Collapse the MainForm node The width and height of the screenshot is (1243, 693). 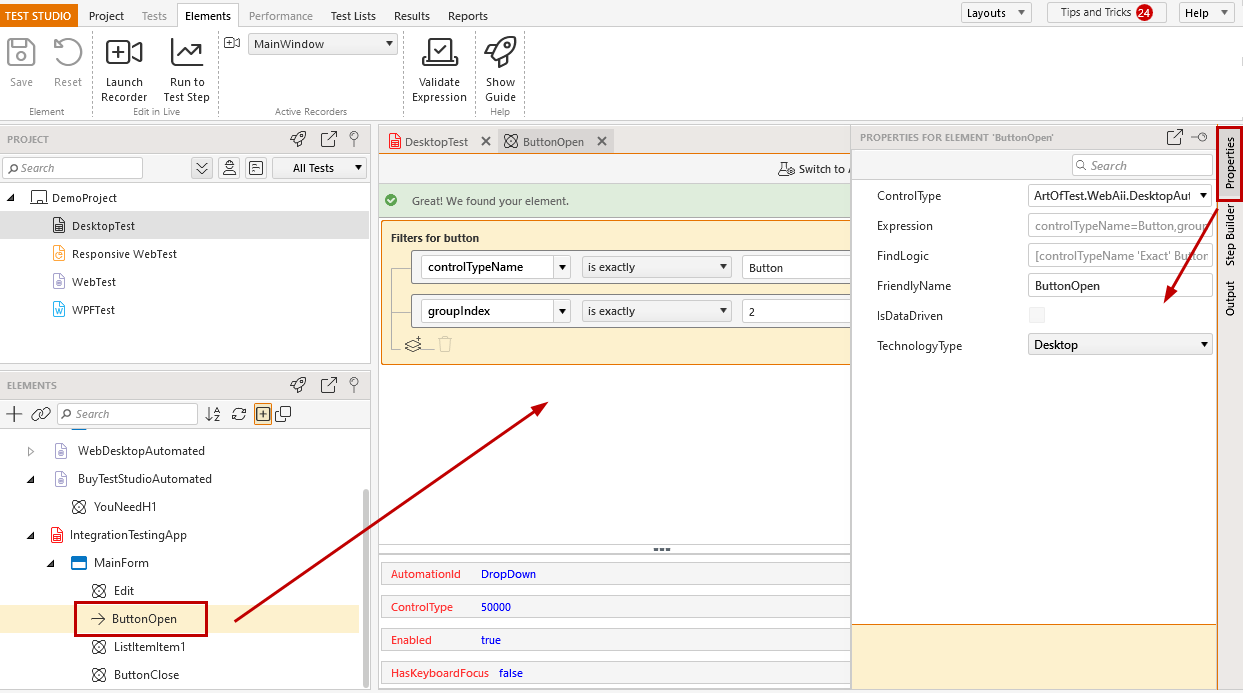[x=51, y=563]
